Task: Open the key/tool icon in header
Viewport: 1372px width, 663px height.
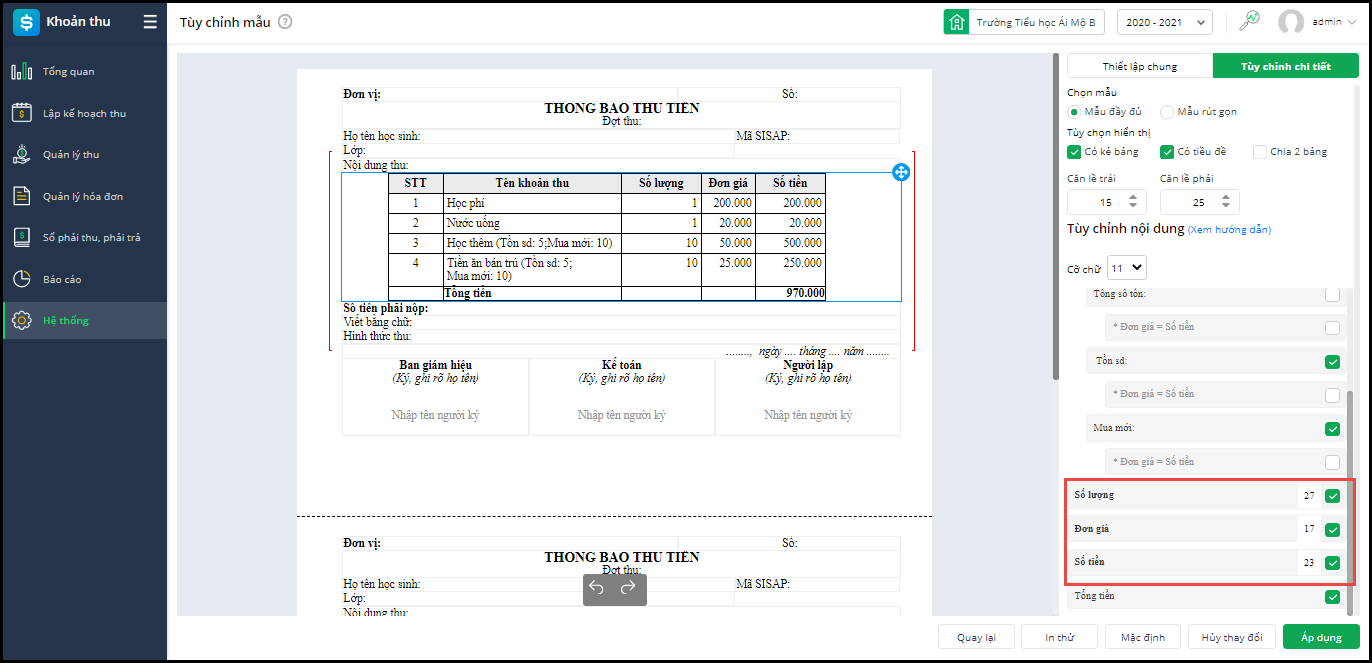Action: point(1249,21)
